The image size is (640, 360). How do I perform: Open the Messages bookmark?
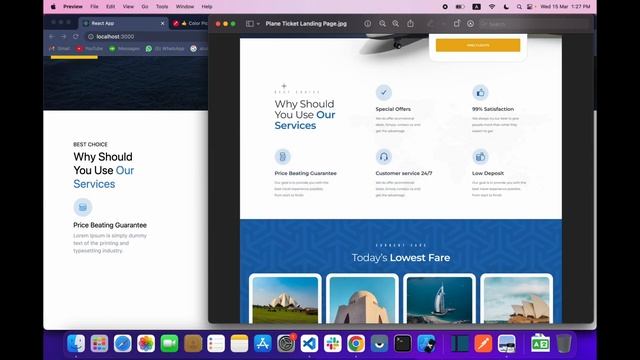[124, 49]
